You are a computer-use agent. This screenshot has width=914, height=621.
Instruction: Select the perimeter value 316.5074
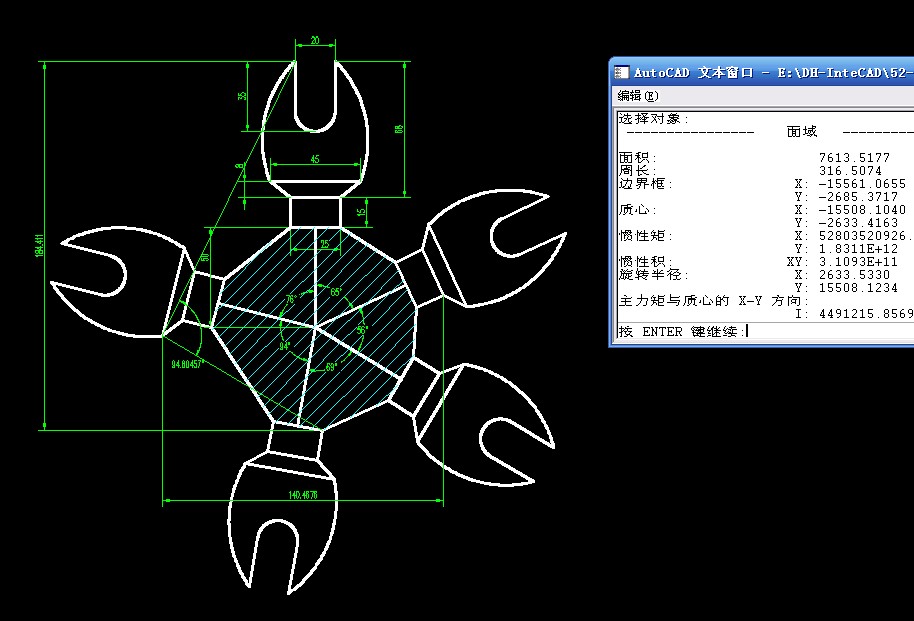850,171
